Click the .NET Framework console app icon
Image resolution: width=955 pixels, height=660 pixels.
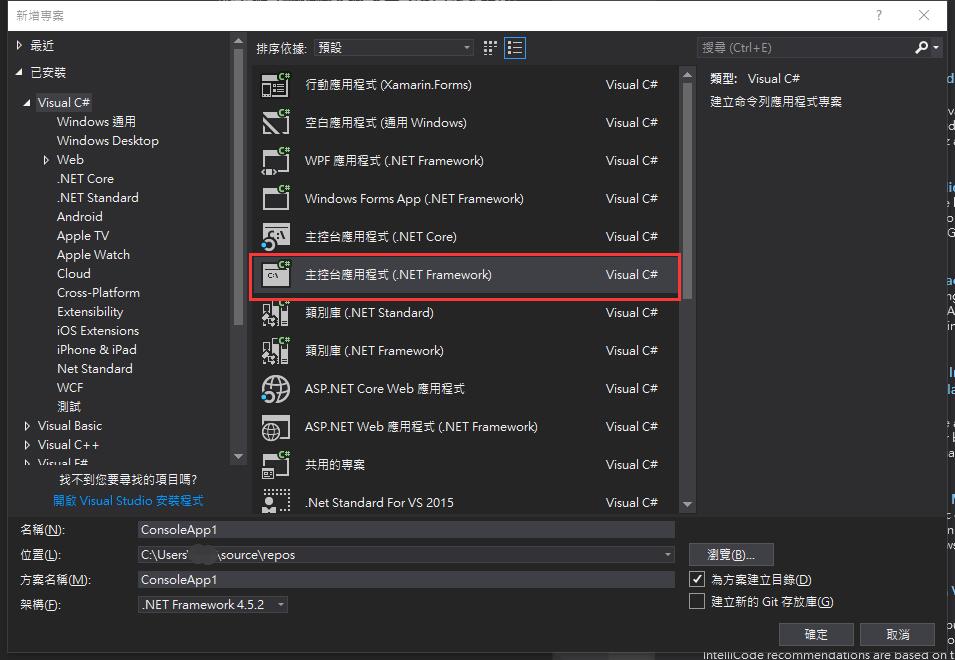276,275
